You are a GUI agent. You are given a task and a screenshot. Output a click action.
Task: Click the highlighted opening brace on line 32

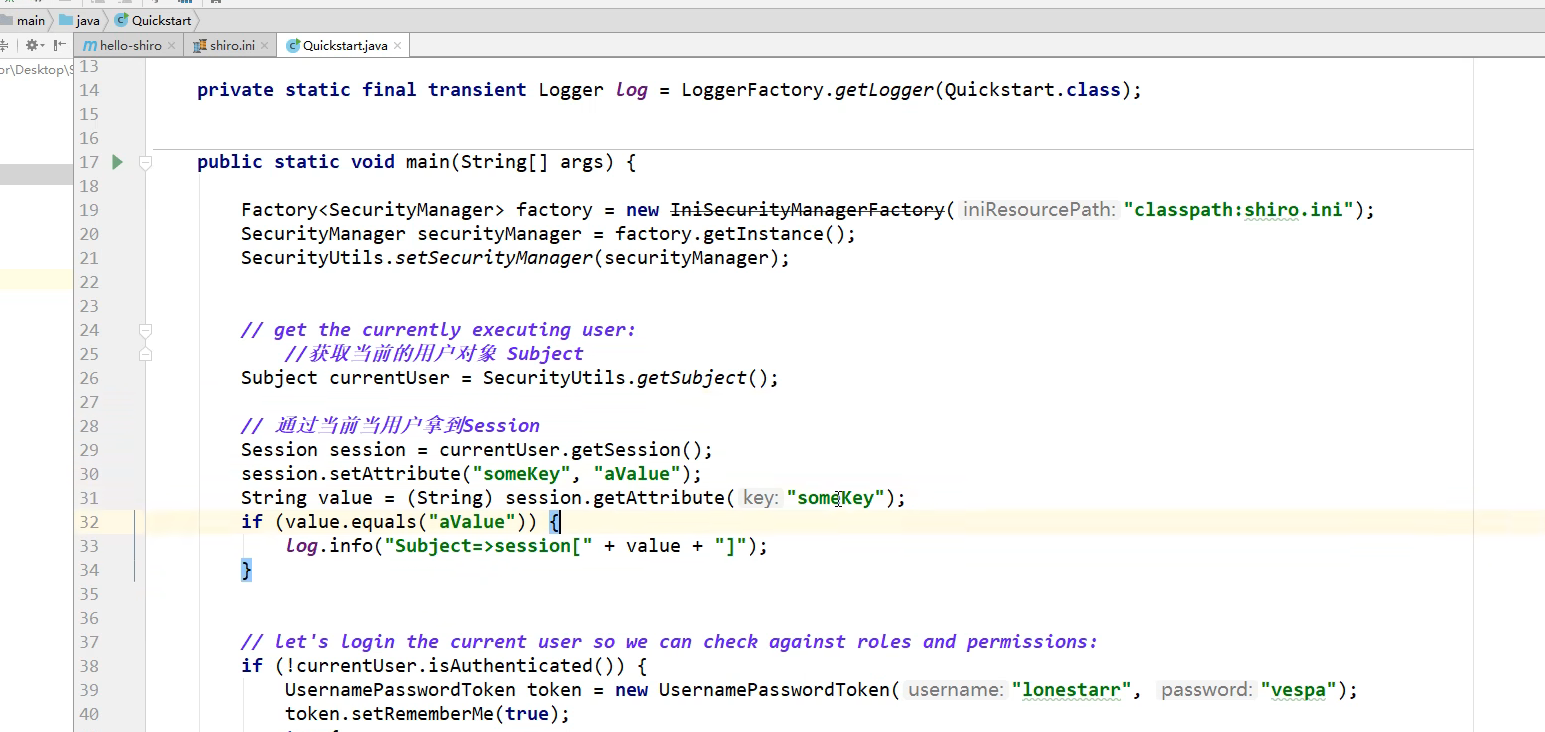point(555,522)
